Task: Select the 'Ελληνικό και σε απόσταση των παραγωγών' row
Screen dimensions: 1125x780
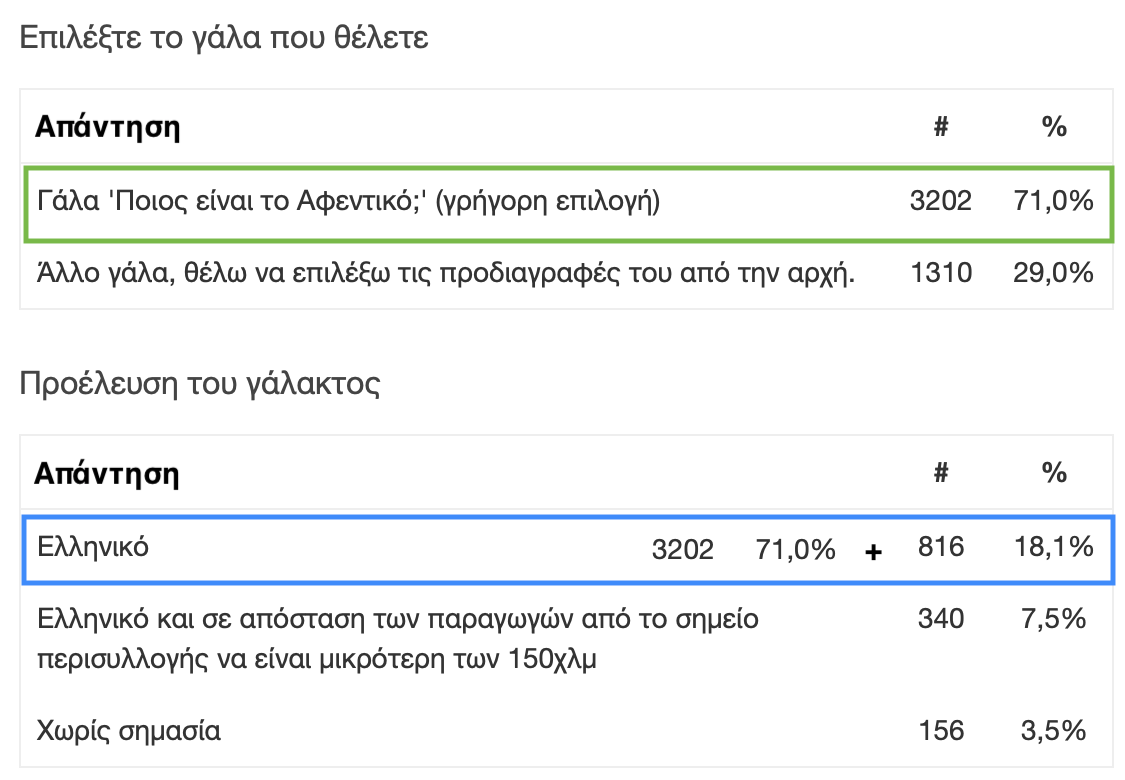Action: (567, 639)
